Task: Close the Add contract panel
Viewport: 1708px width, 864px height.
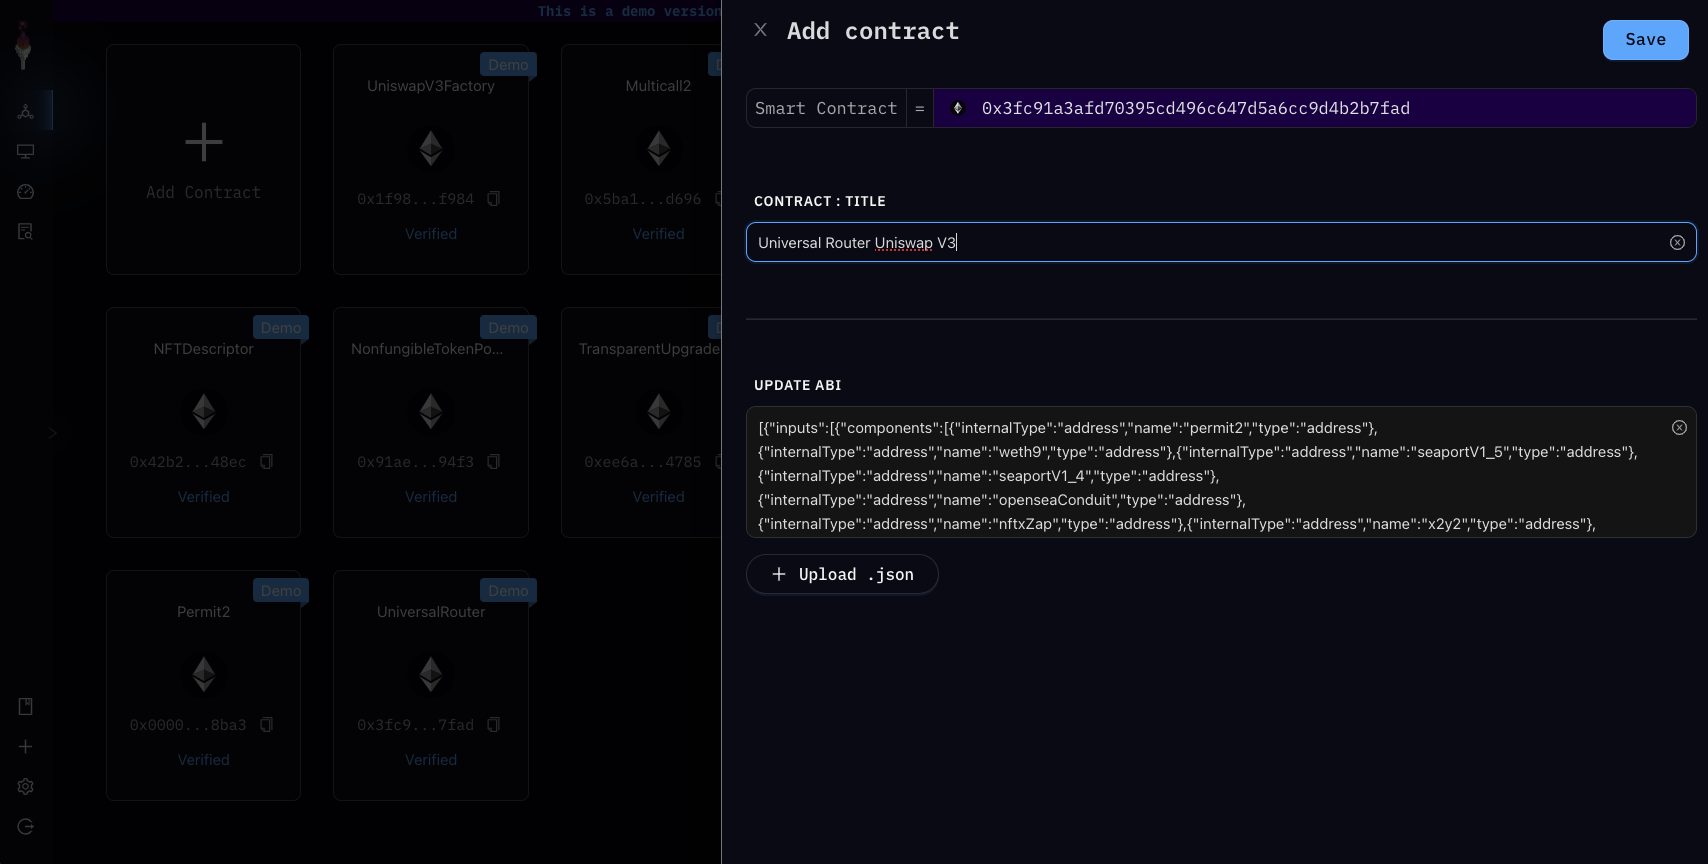Action: click(760, 30)
